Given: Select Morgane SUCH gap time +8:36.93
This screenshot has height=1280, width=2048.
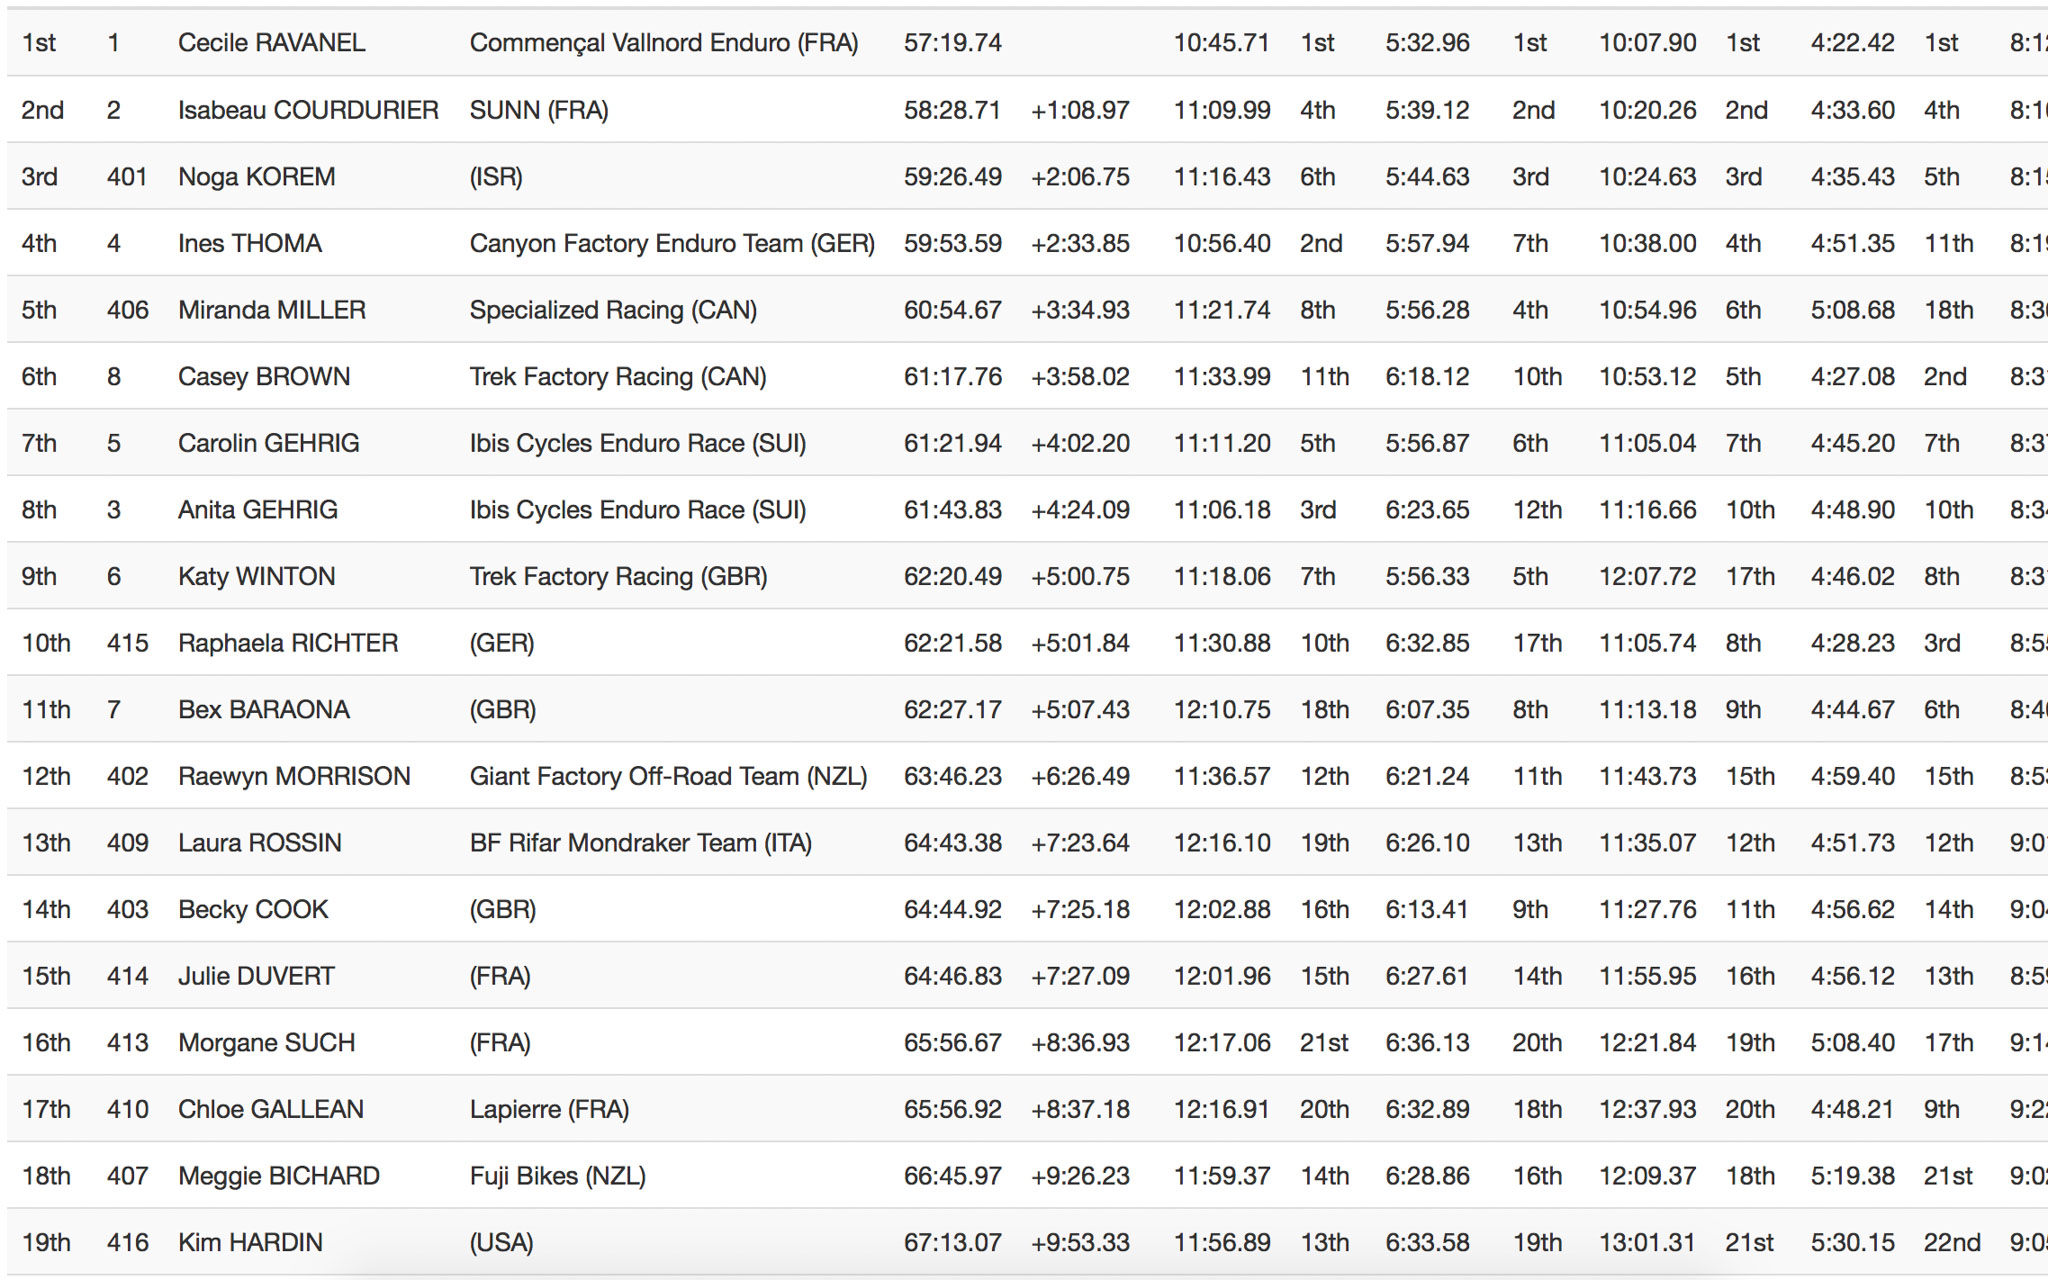Looking at the screenshot, I should [1080, 1043].
